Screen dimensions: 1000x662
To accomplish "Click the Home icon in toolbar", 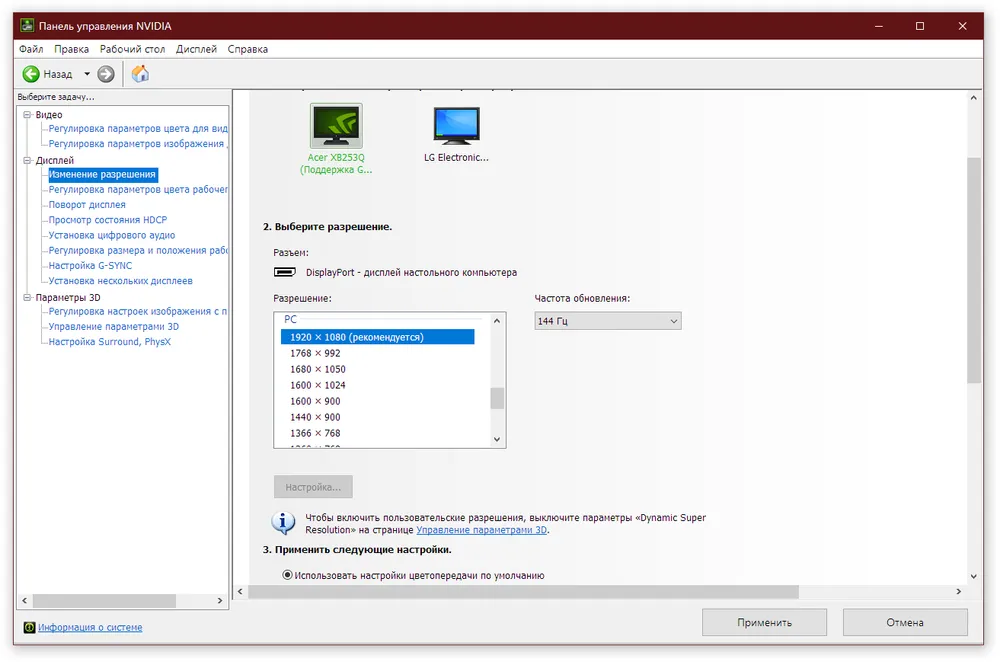I will (x=140, y=74).
